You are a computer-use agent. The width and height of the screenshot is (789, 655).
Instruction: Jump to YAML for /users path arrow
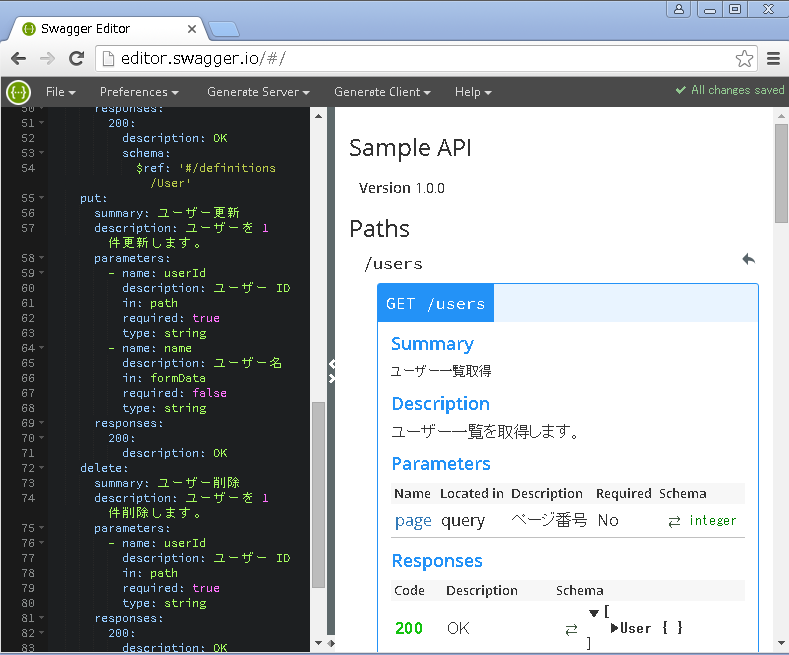749,259
